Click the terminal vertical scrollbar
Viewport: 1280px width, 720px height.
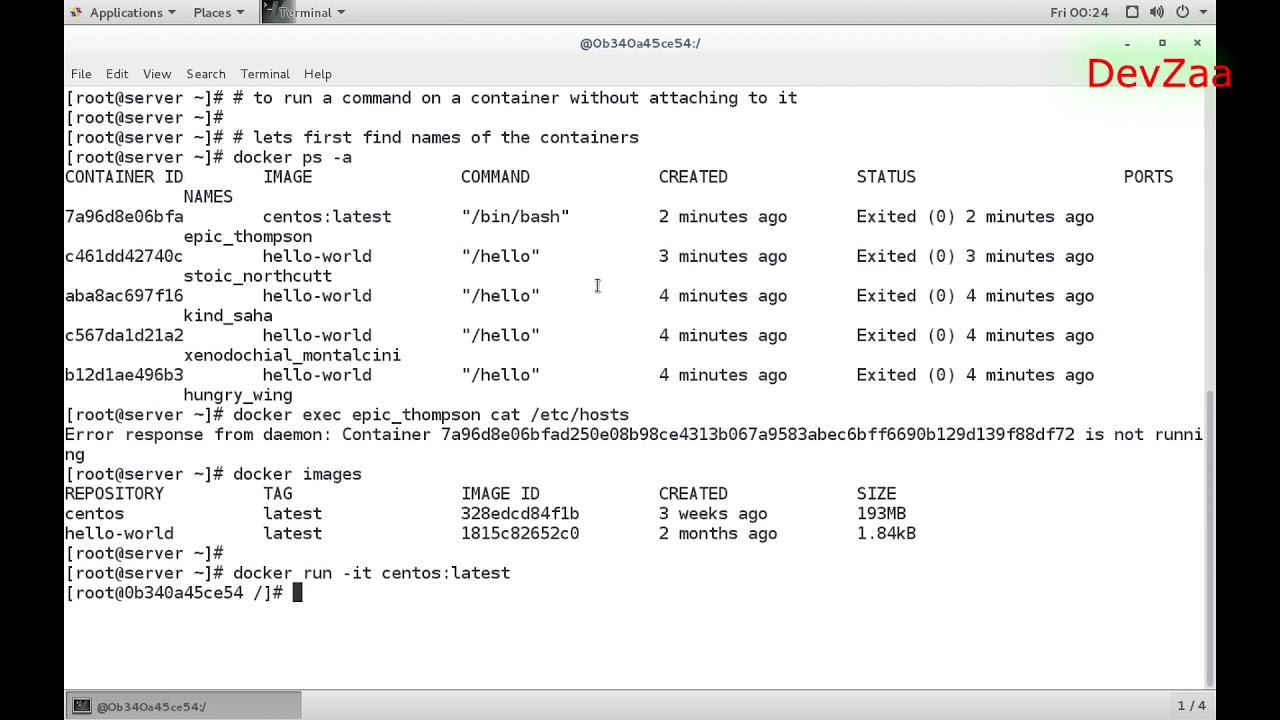(1209, 536)
